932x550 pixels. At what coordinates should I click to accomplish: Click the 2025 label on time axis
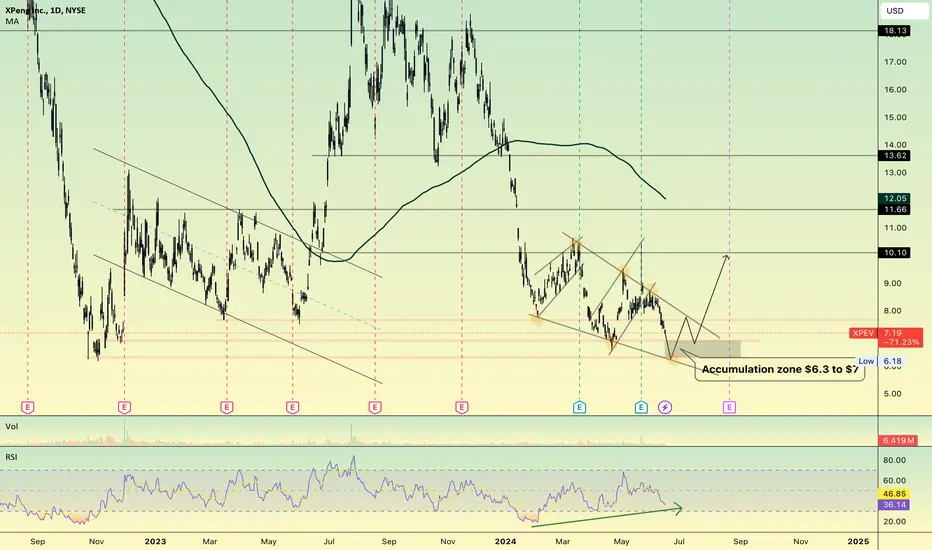858,542
